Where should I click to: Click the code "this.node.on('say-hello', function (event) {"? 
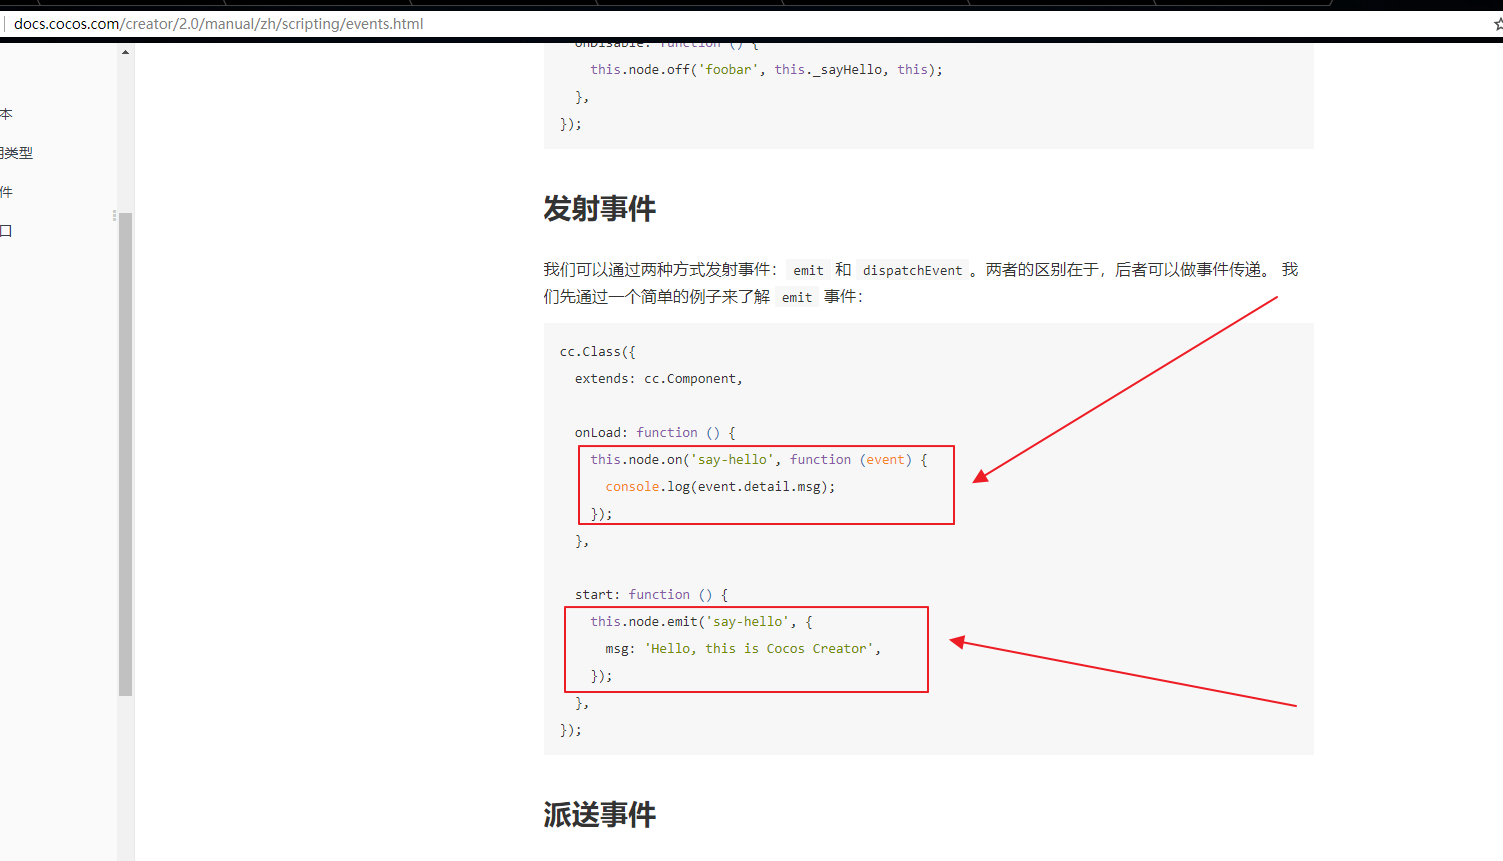[759, 460]
